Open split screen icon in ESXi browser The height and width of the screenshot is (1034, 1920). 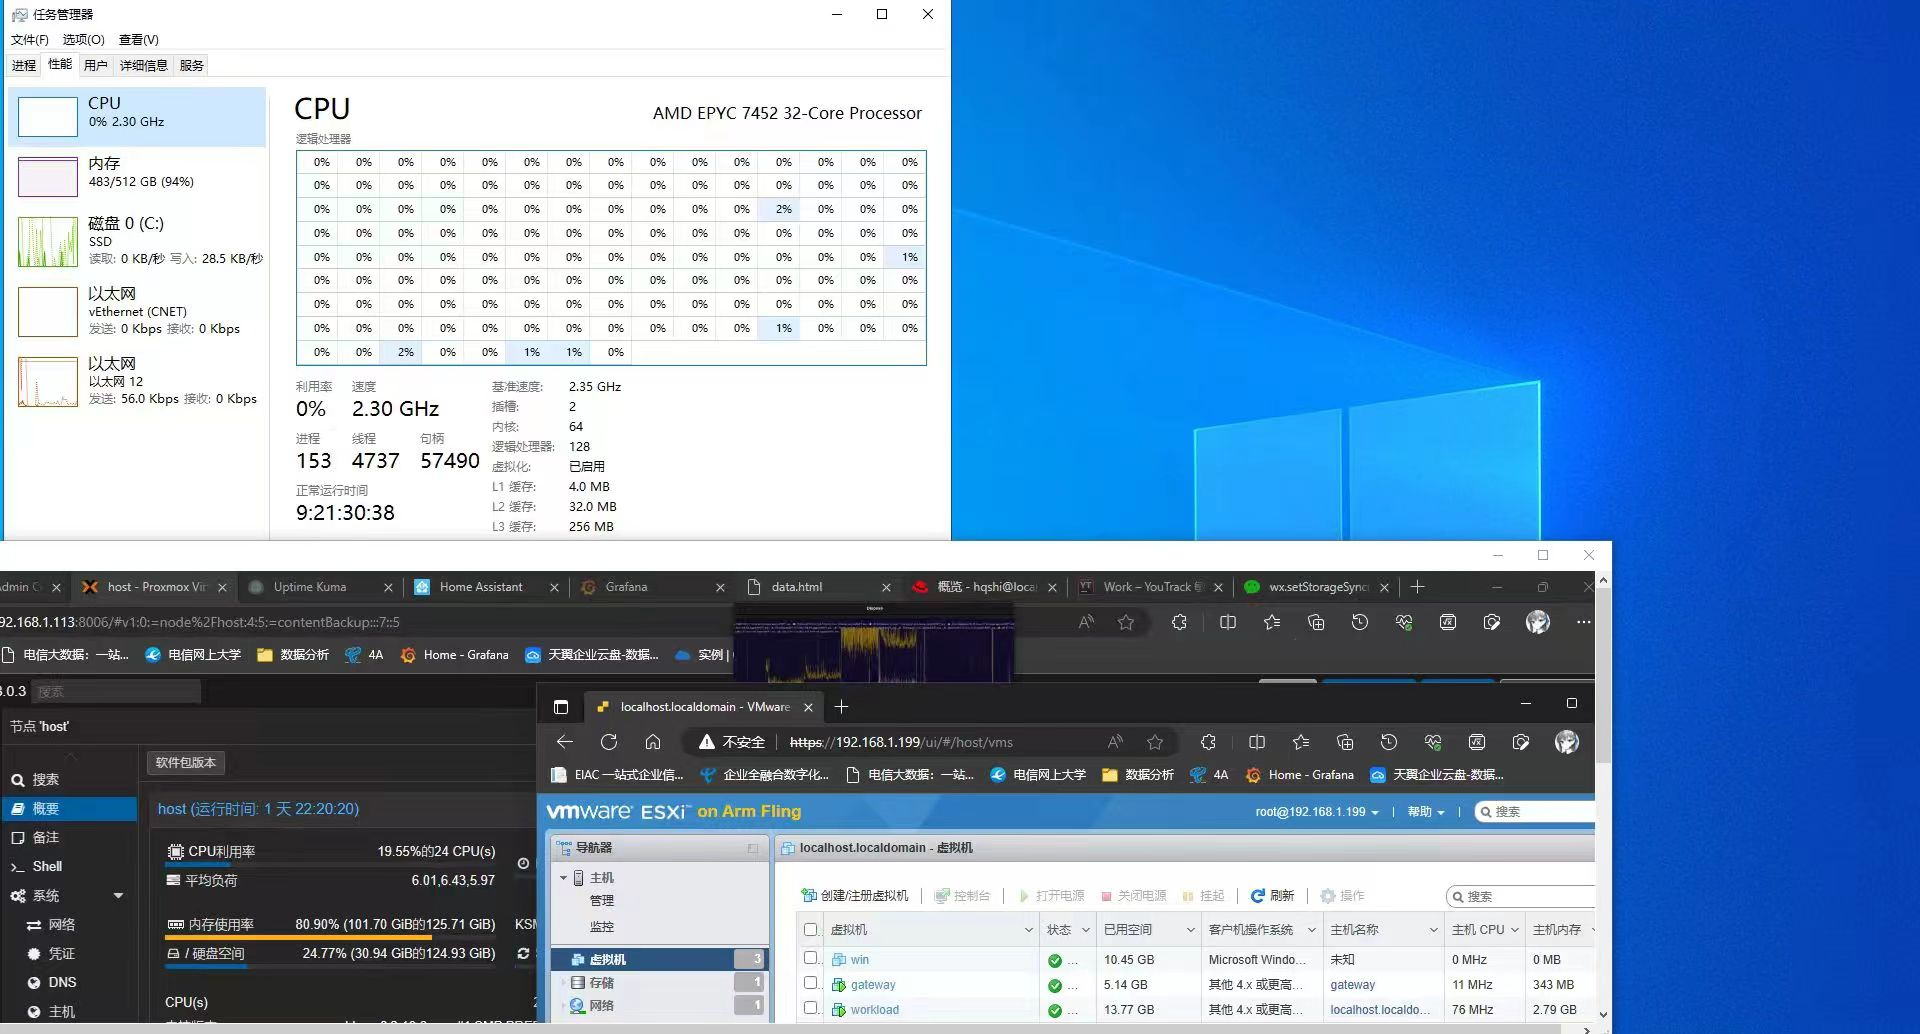coord(1257,742)
